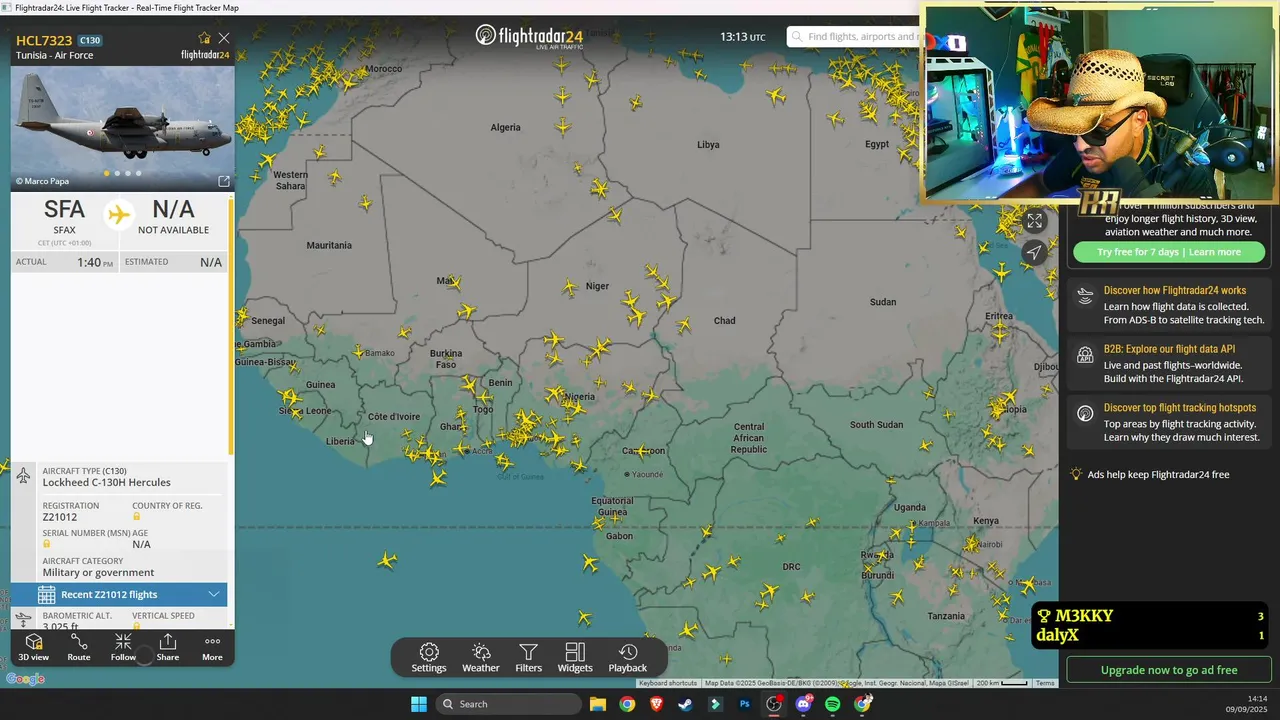
Task: Click the taskbar Search box
Action: (508, 704)
